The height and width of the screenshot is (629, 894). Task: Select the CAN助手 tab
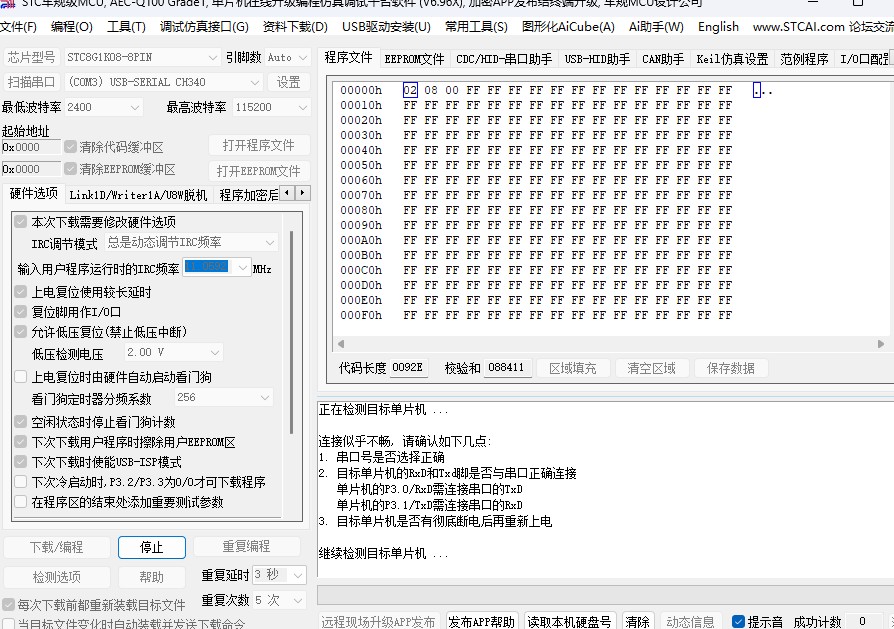click(663, 59)
